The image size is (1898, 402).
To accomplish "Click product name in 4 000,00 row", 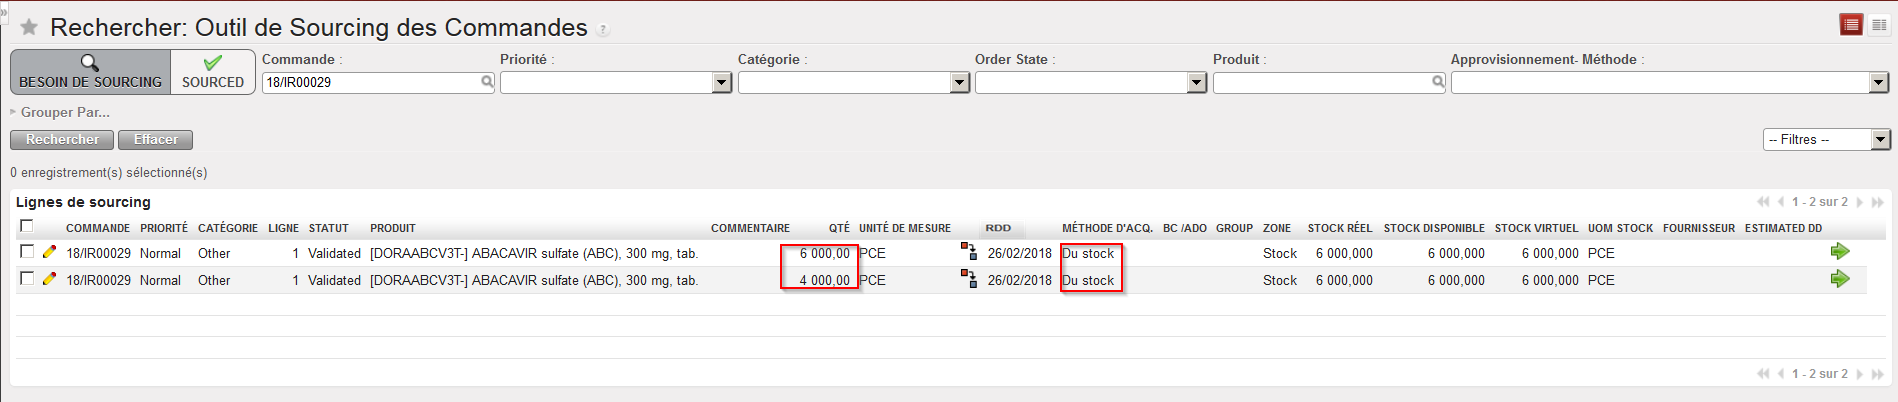I will [534, 280].
